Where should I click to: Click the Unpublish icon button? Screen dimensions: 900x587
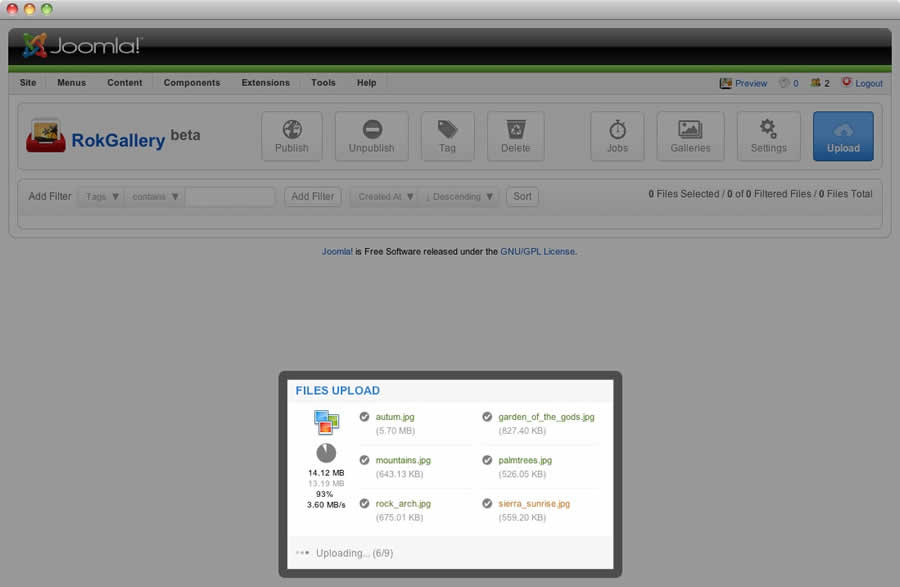[x=371, y=136]
